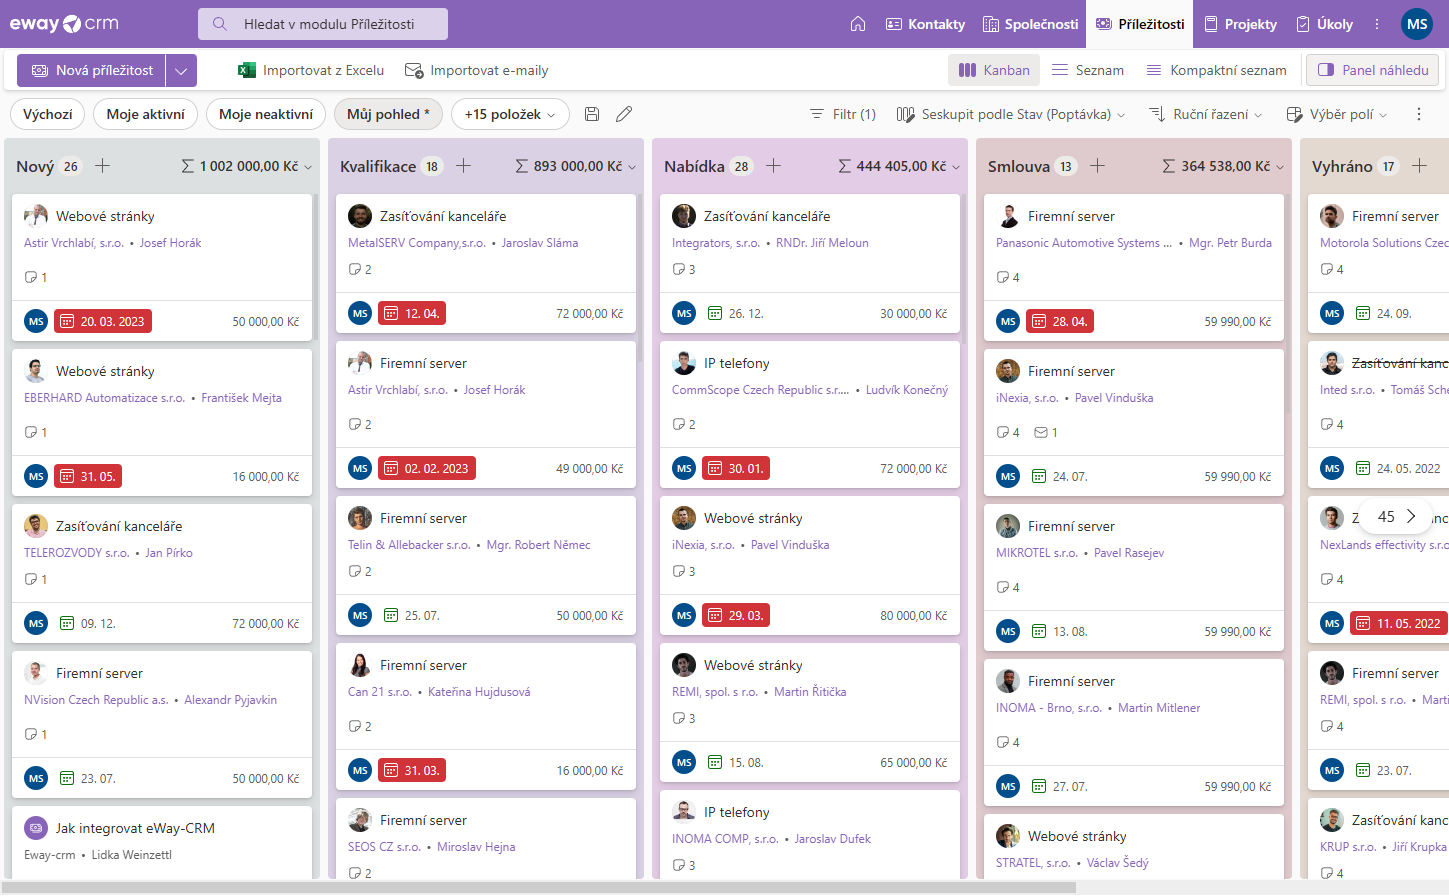Click email count icon on iNexia Firemní server card

point(1041,432)
